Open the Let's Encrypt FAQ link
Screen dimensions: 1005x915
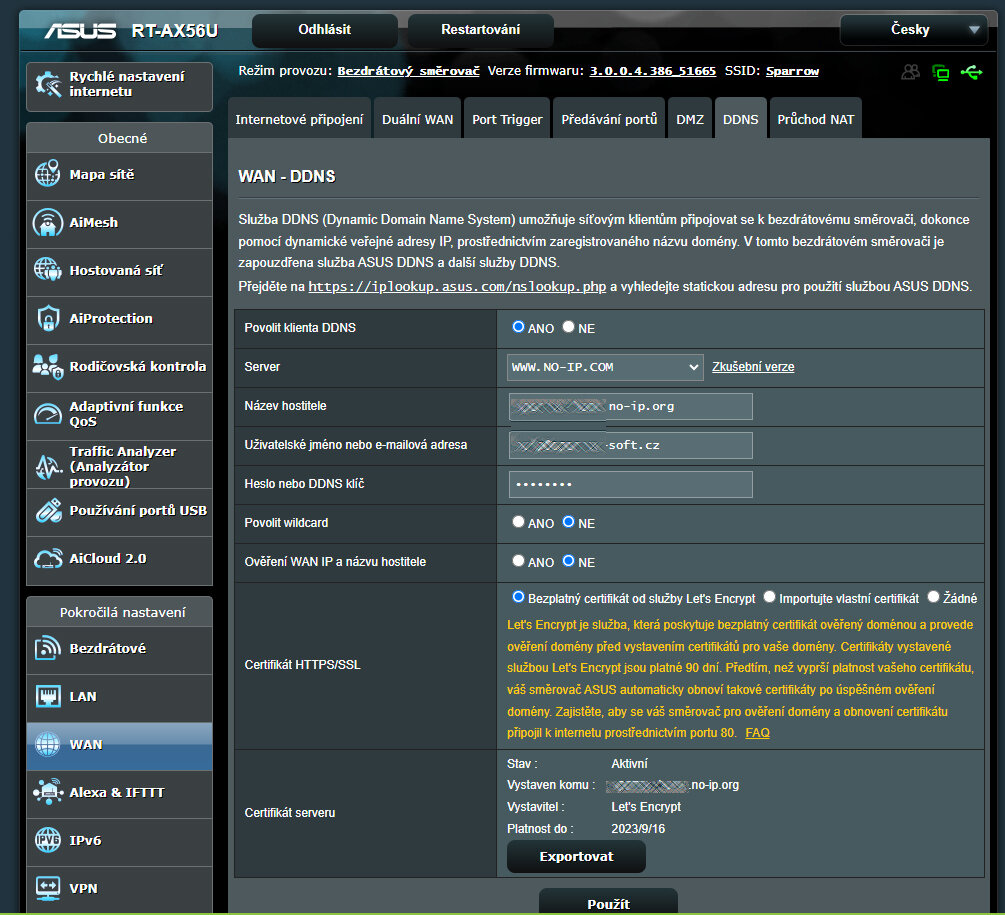[758, 732]
